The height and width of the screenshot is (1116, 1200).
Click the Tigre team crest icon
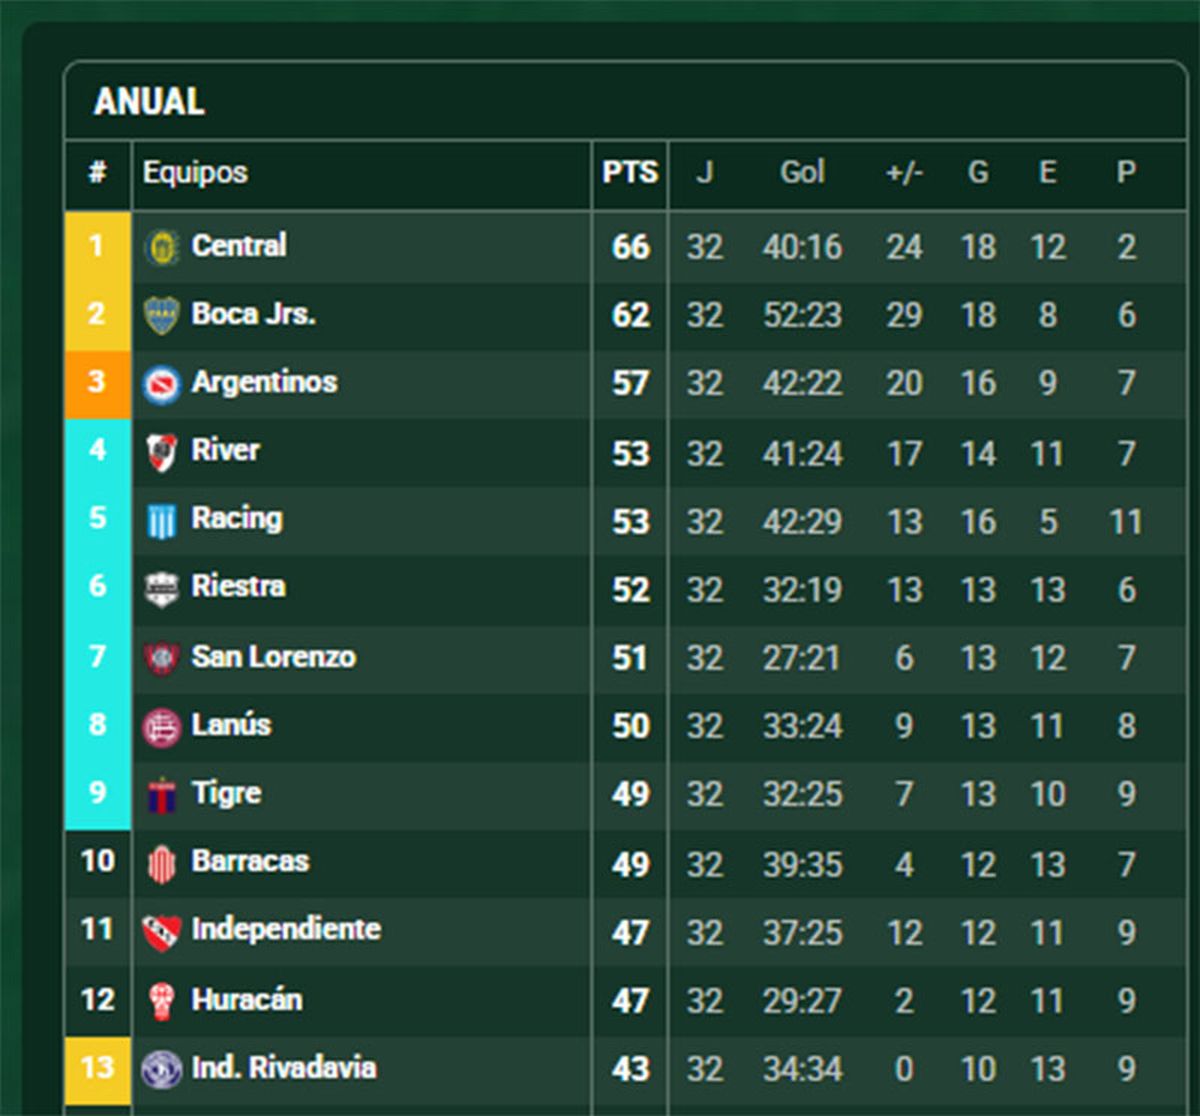[161, 795]
